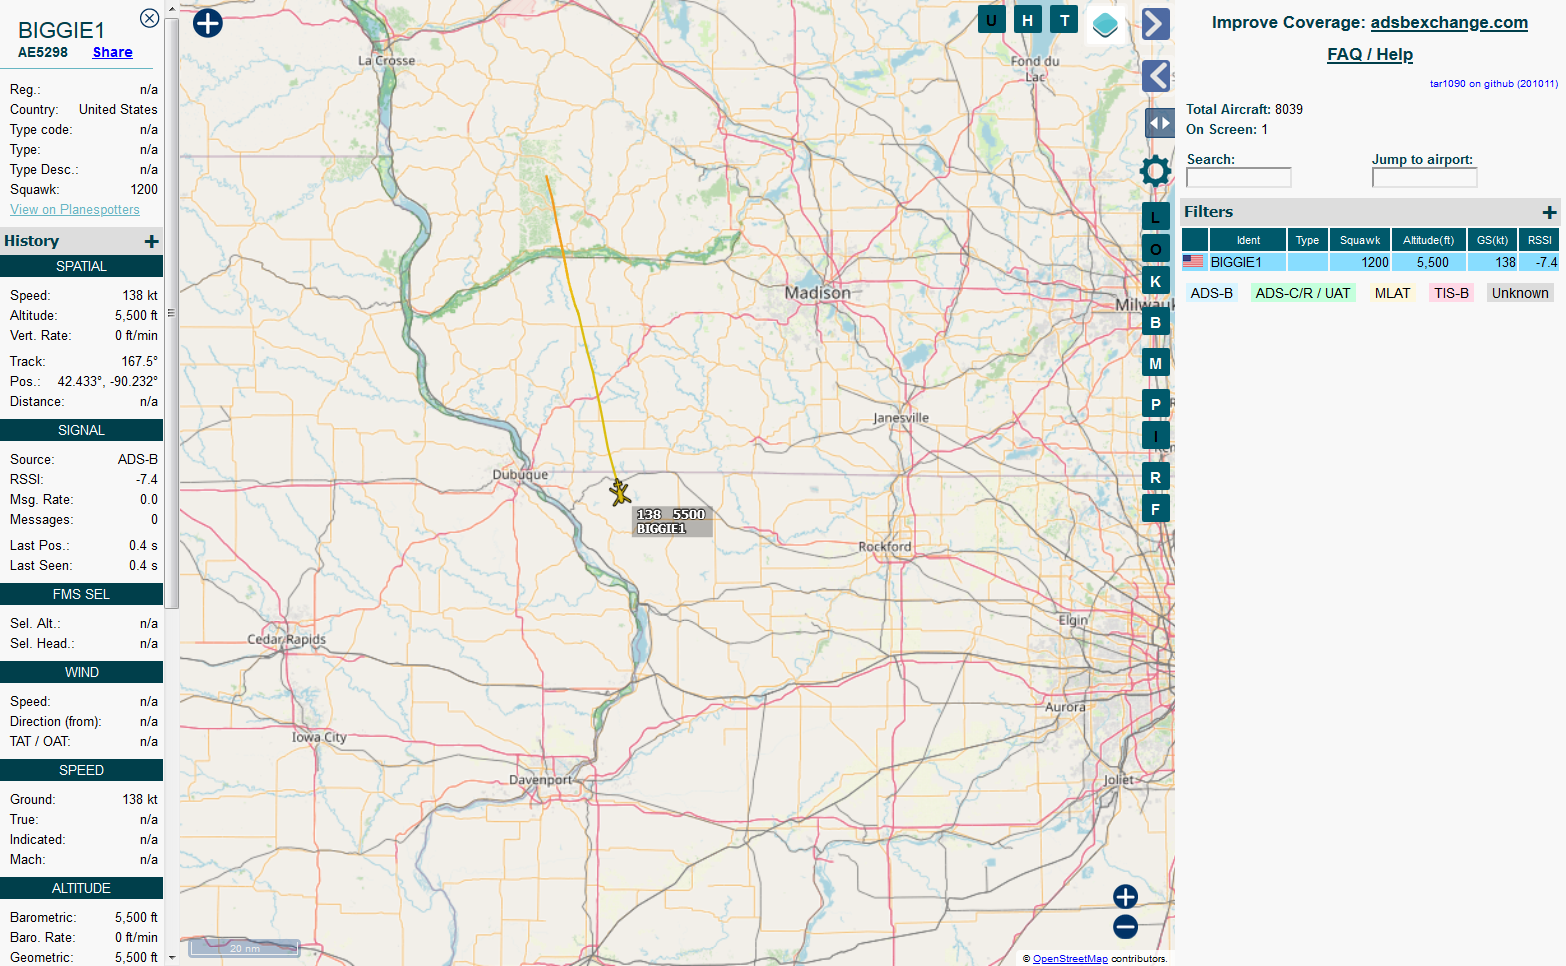Close the BIGGIE1 aircraft info panel
Screen dimensions: 1566x966
tap(149, 18)
